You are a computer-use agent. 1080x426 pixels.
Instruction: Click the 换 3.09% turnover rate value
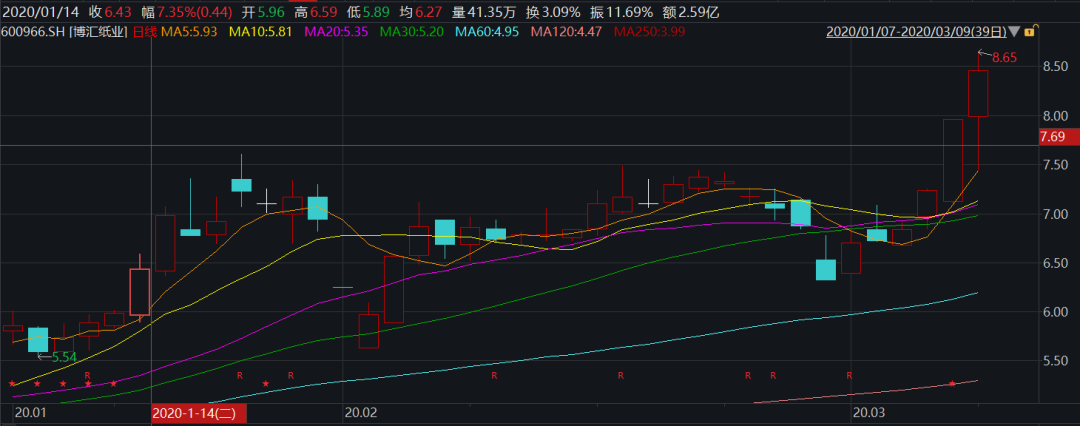pos(553,12)
